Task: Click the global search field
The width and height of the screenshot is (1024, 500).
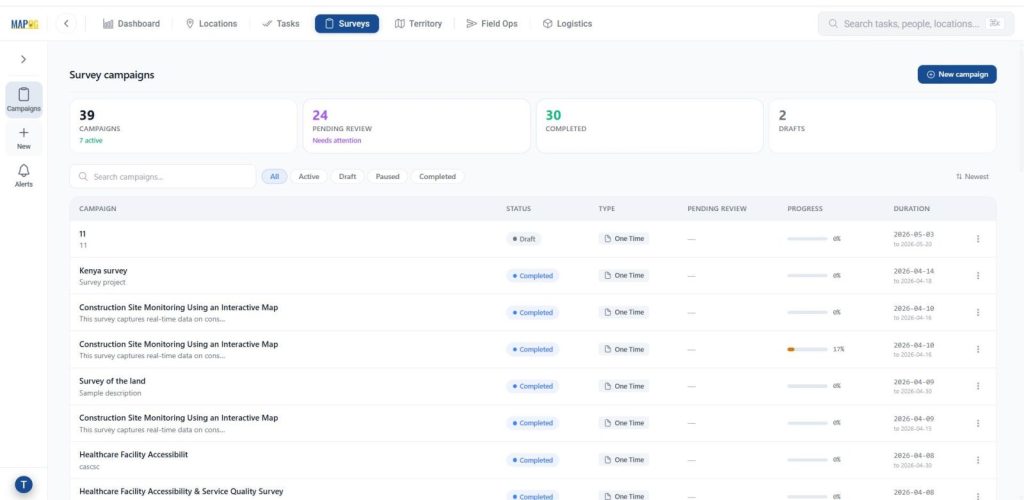Action: (x=916, y=23)
